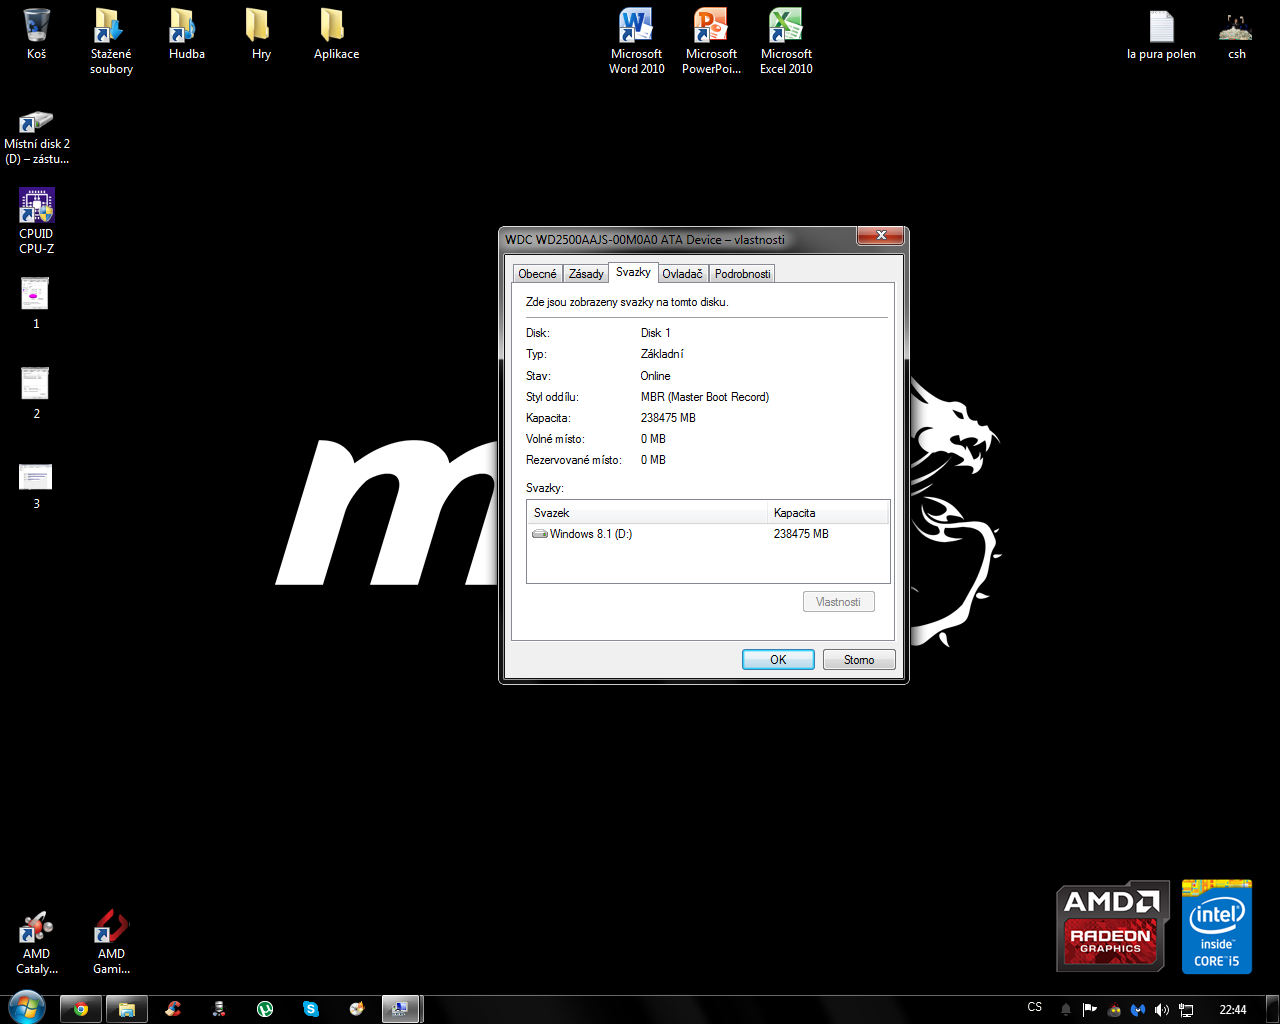Open Malwarebytes tray icon
This screenshot has height=1024, width=1280.
click(1138, 1009)
